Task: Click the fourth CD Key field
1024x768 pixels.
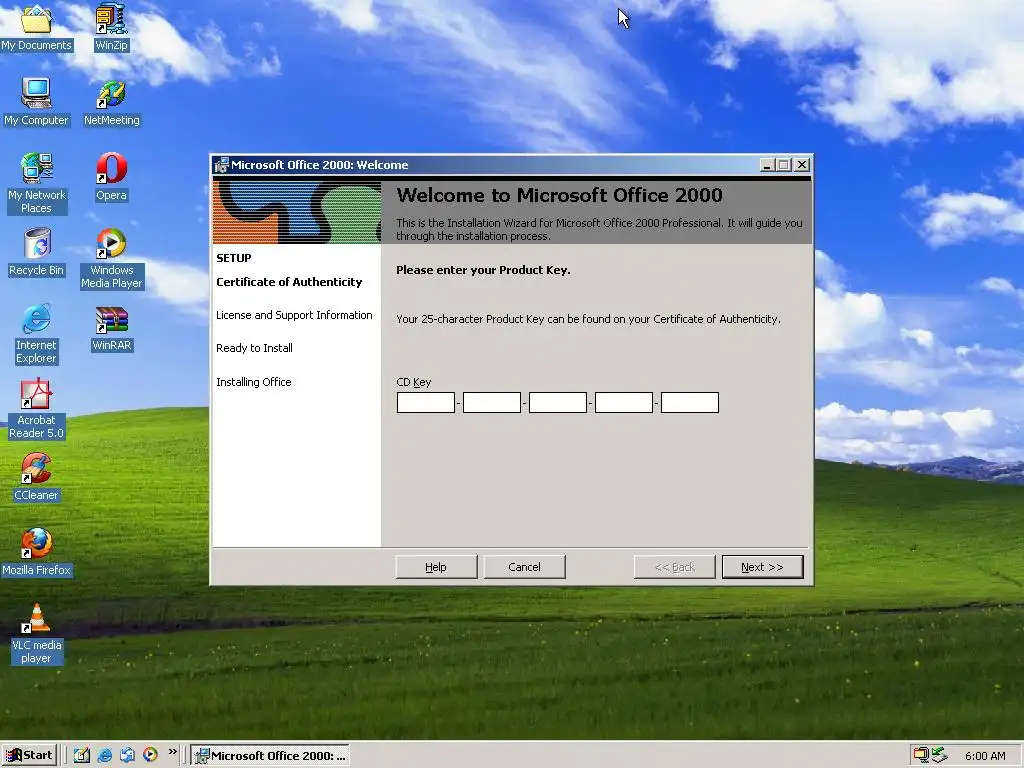Action: [624, 402]
